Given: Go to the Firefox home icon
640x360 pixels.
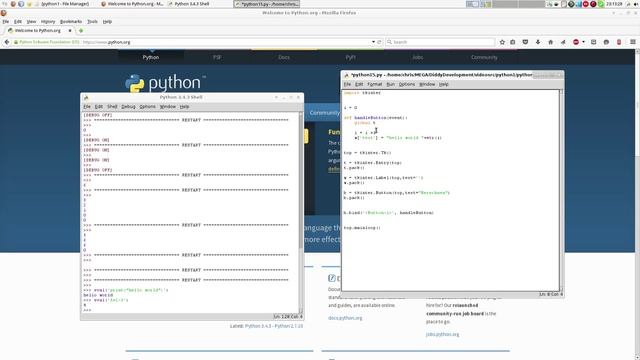Looking at the screenshot, I should pos(551,42).
